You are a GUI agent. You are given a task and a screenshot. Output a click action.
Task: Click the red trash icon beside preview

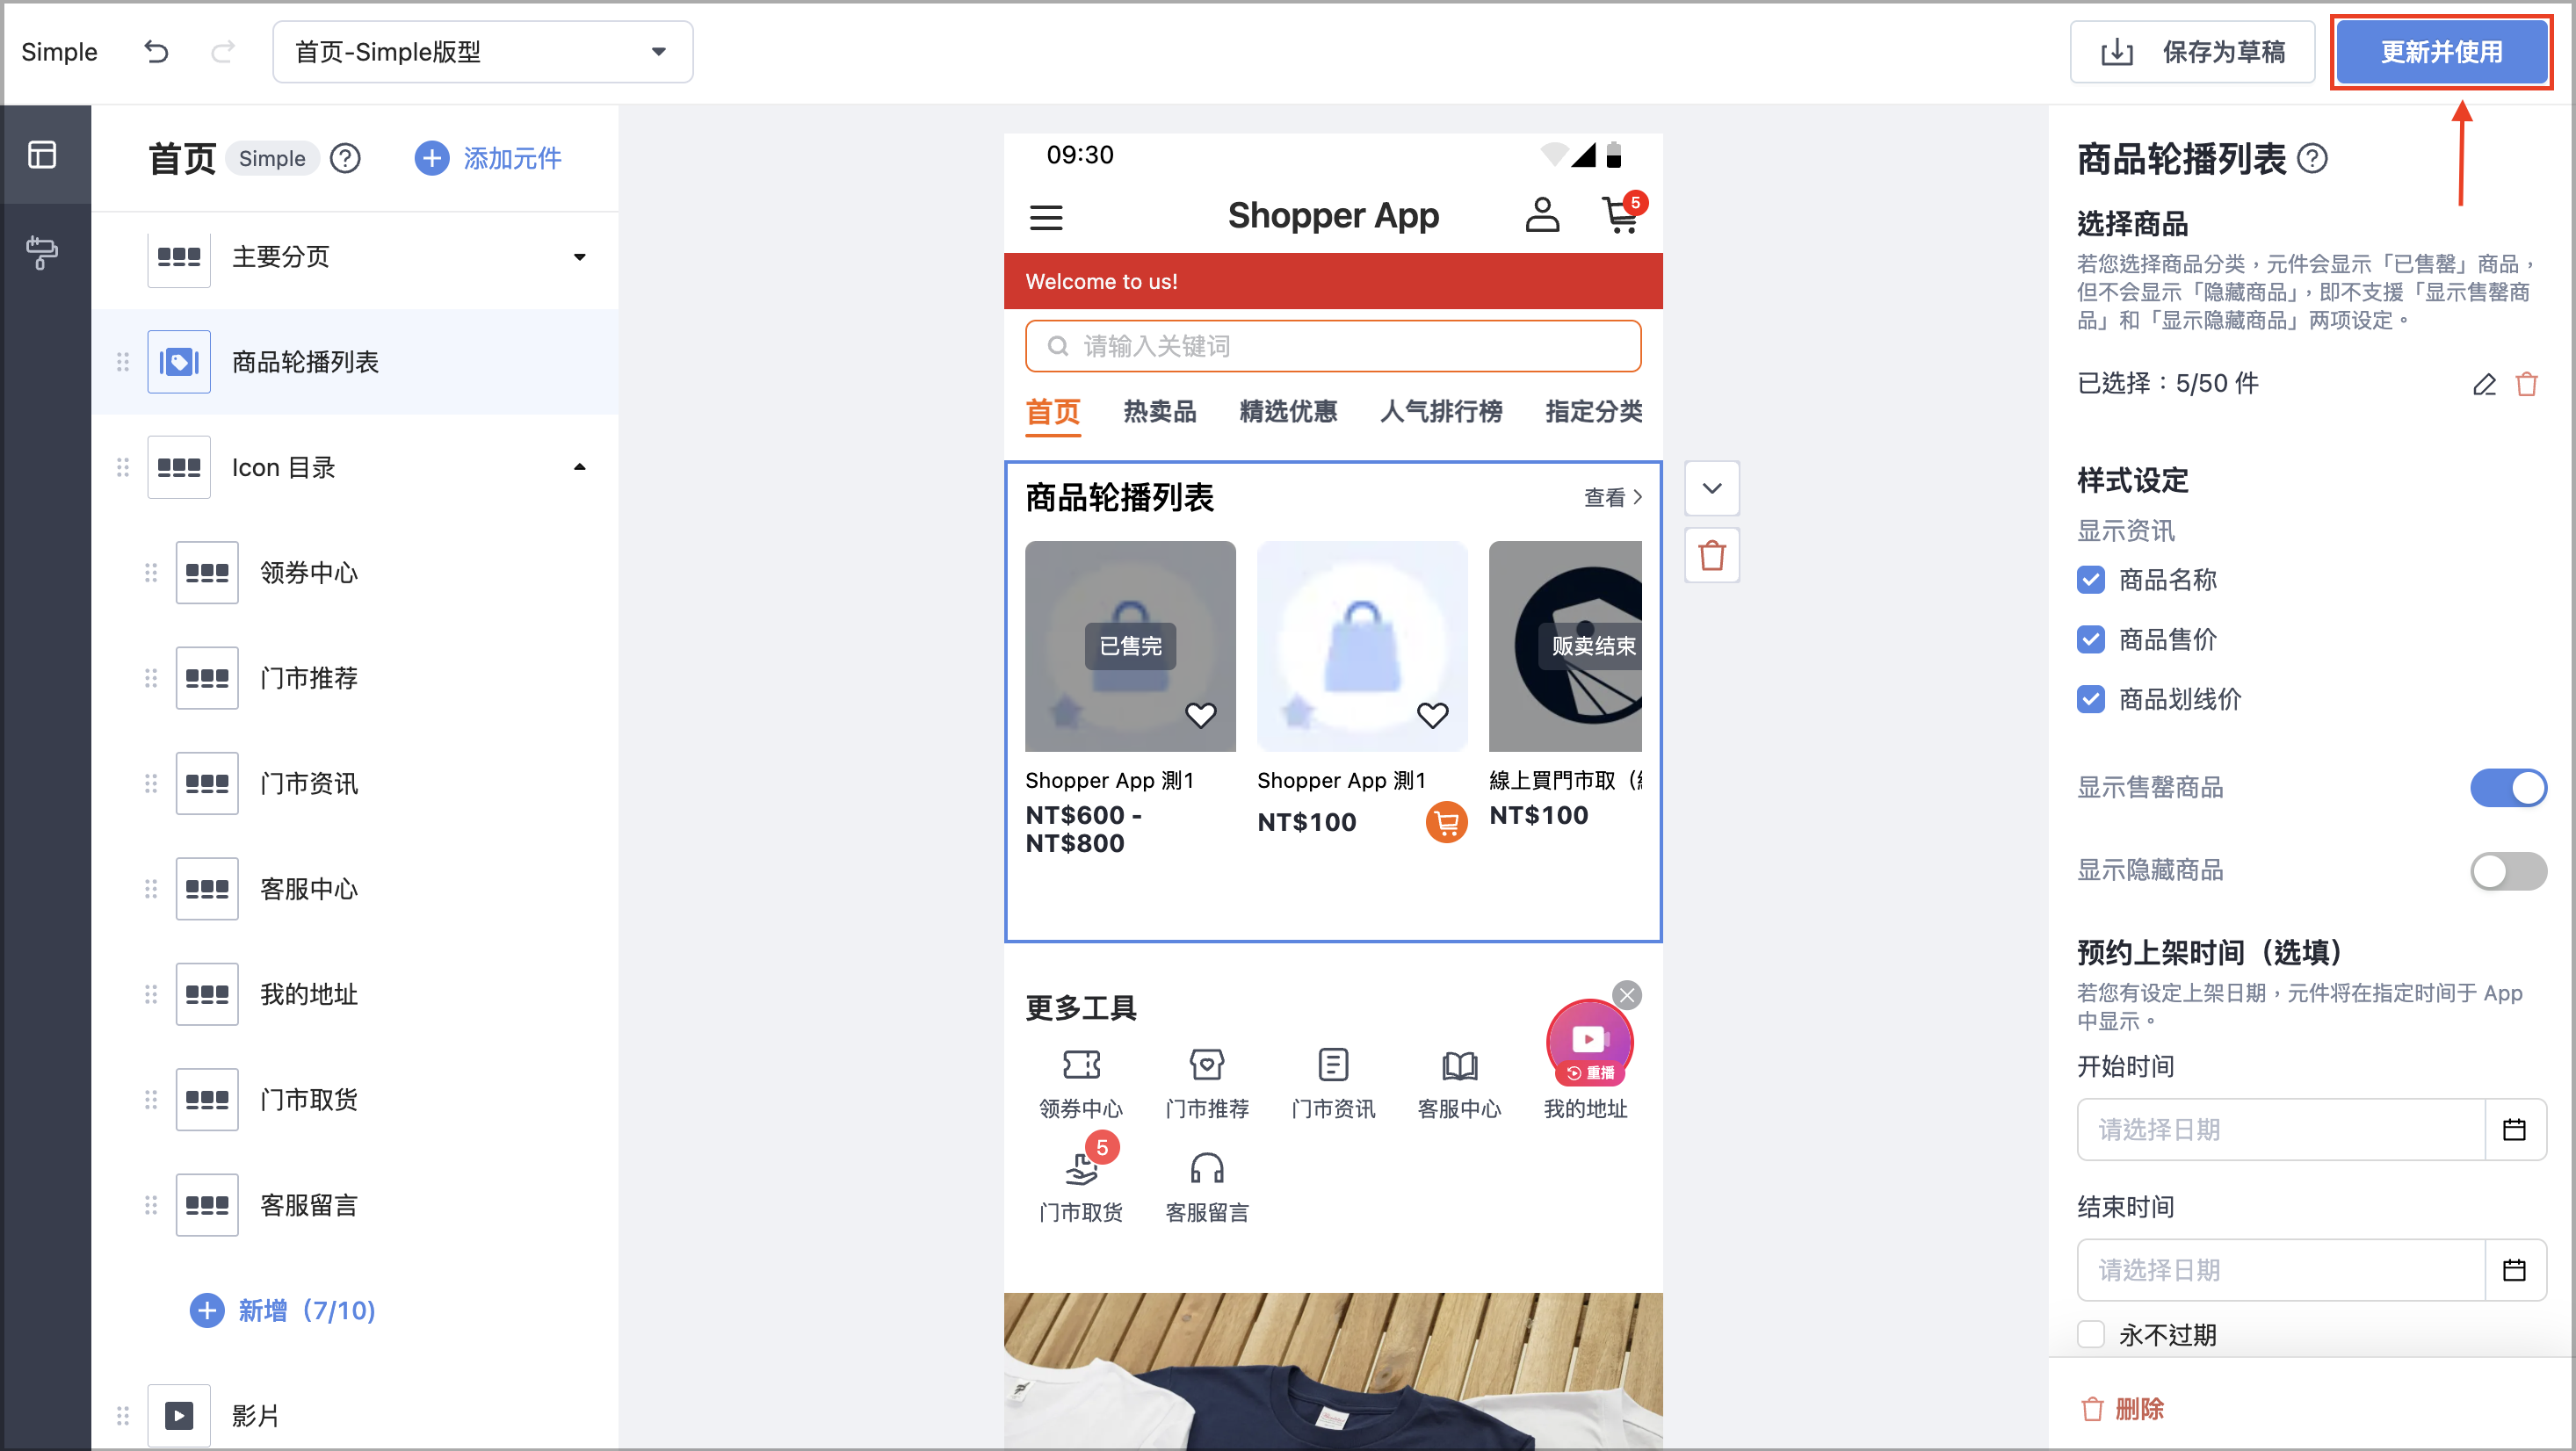(1712, 555)
